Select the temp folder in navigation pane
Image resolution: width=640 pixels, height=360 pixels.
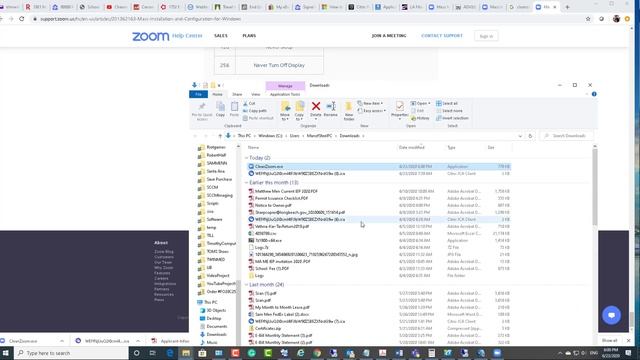pyautogui.click(x=211, y=227)
